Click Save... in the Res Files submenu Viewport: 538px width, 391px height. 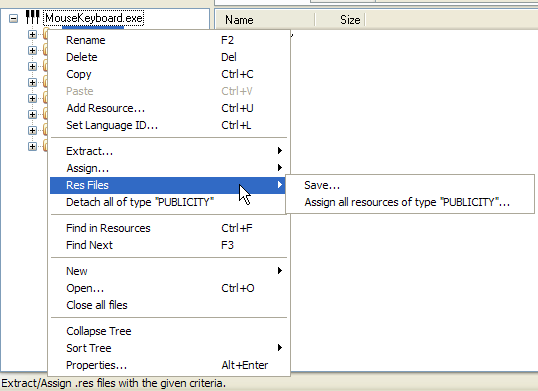pyautogui.click(x=410, y=185)
